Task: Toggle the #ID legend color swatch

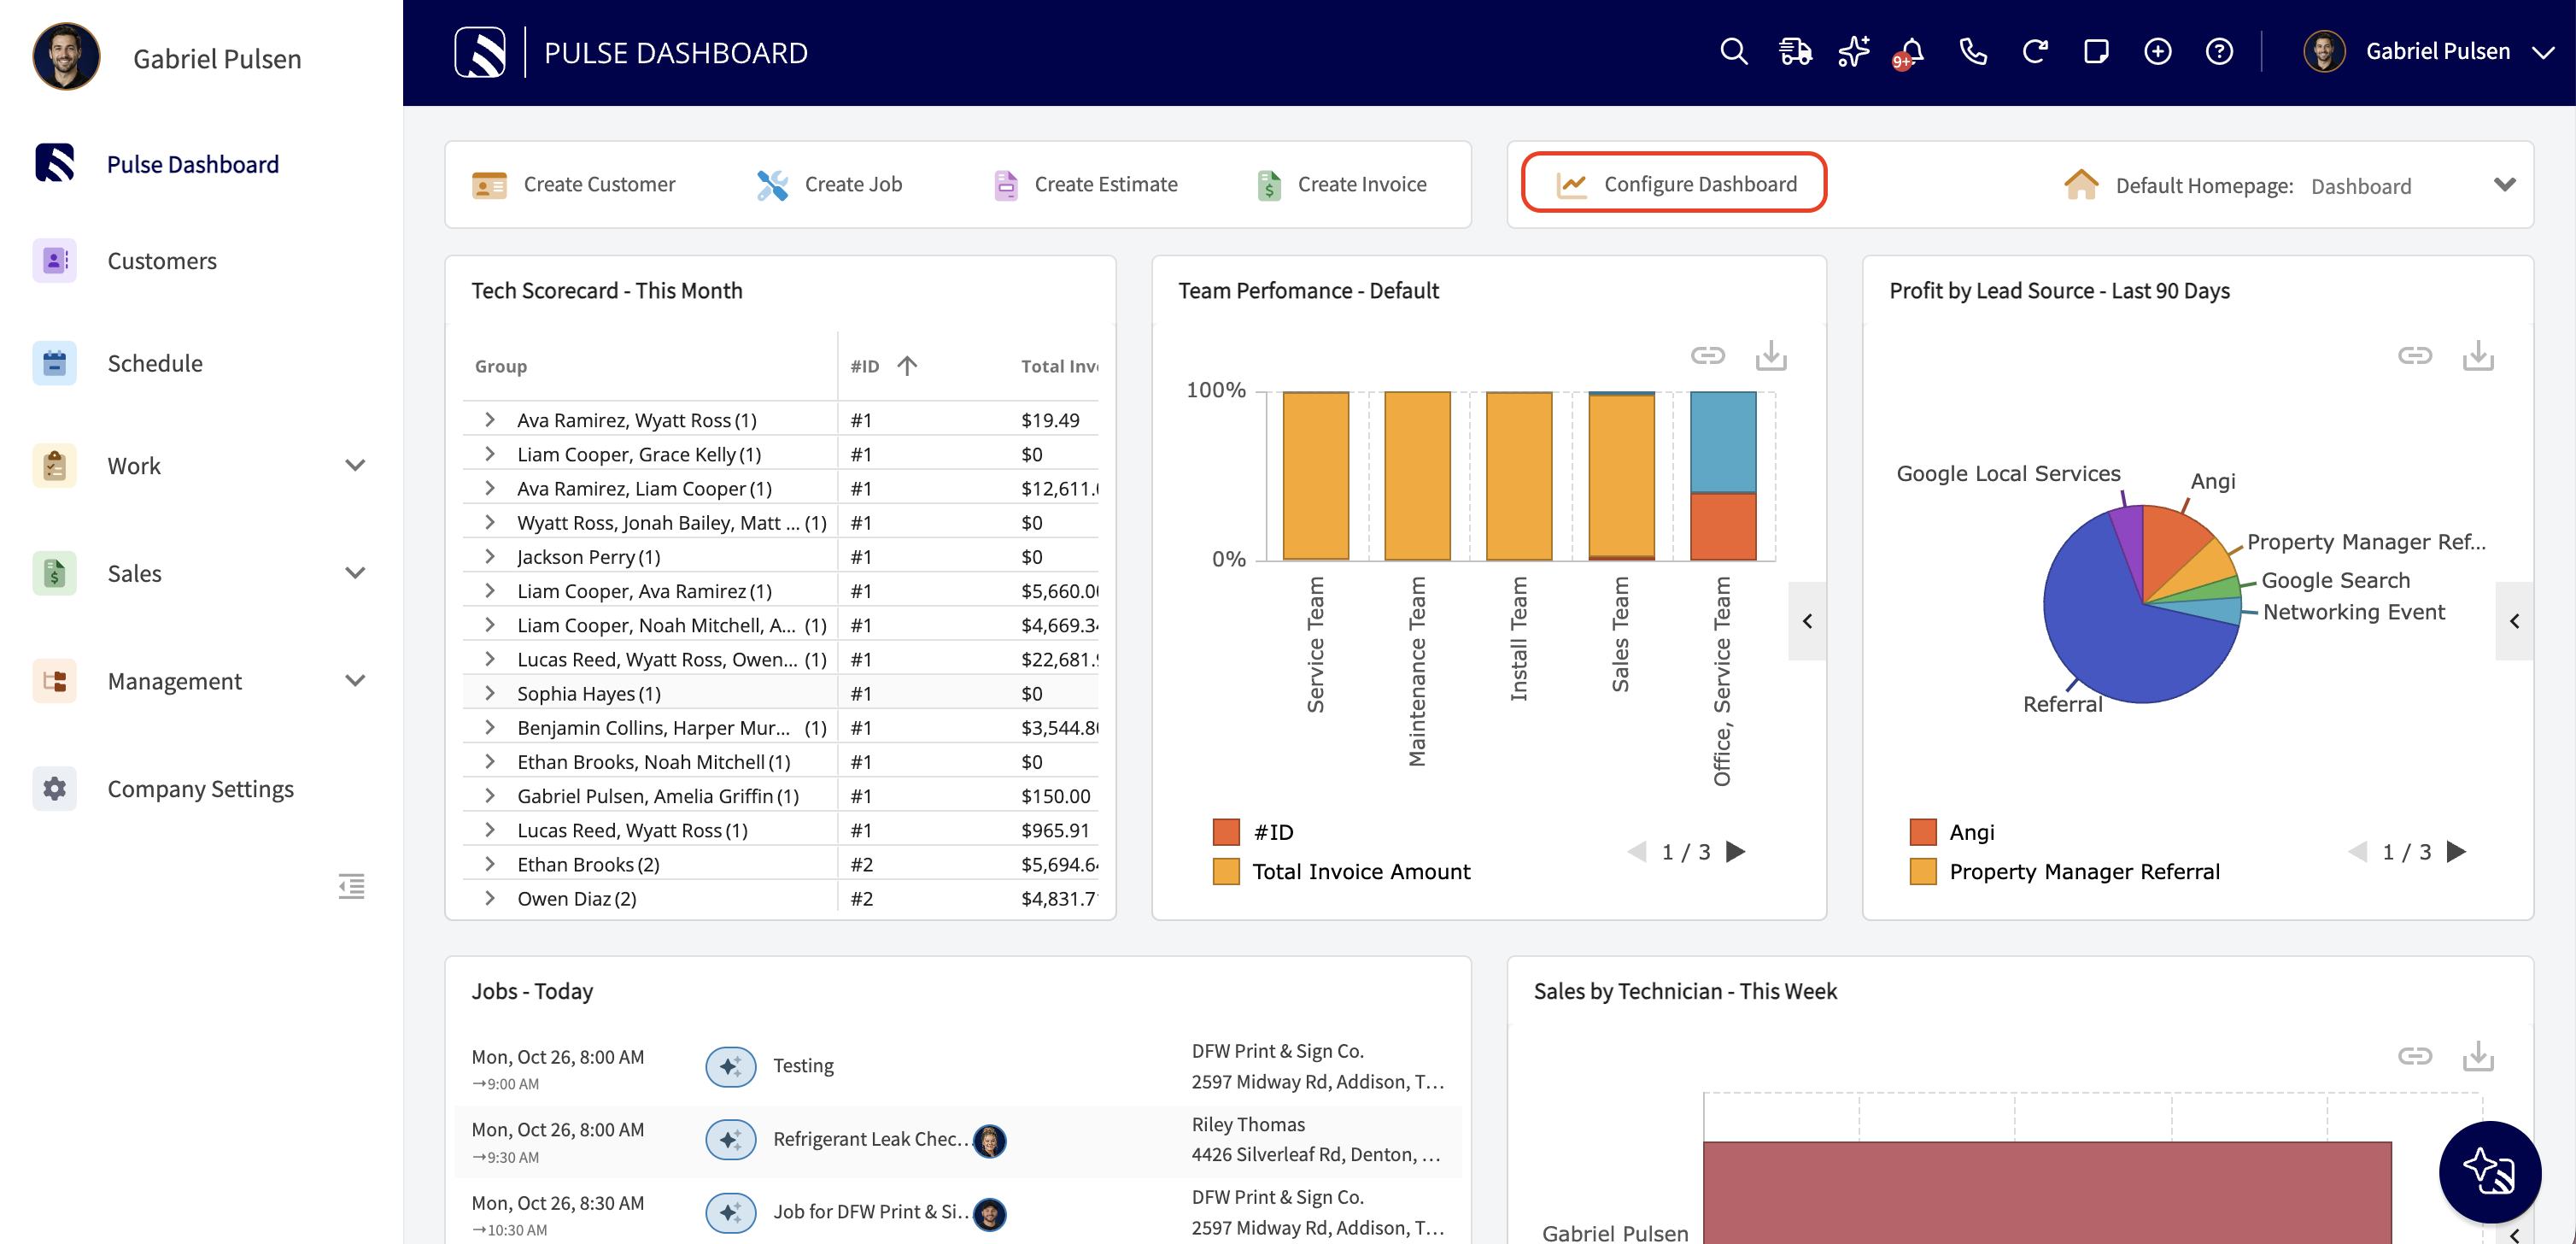Action: coord(1226,832)
